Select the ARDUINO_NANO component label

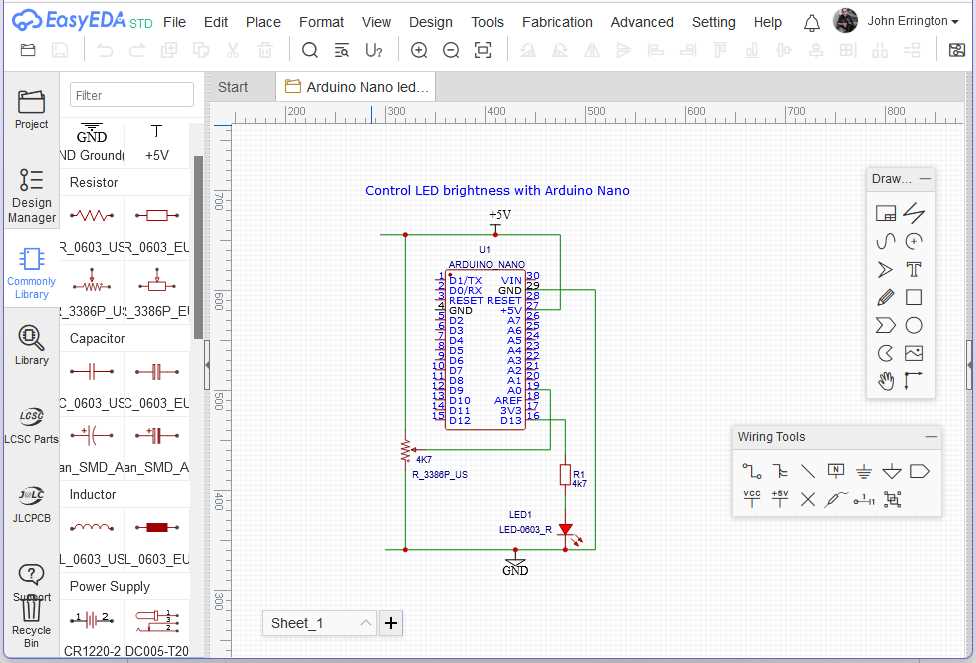486,265
